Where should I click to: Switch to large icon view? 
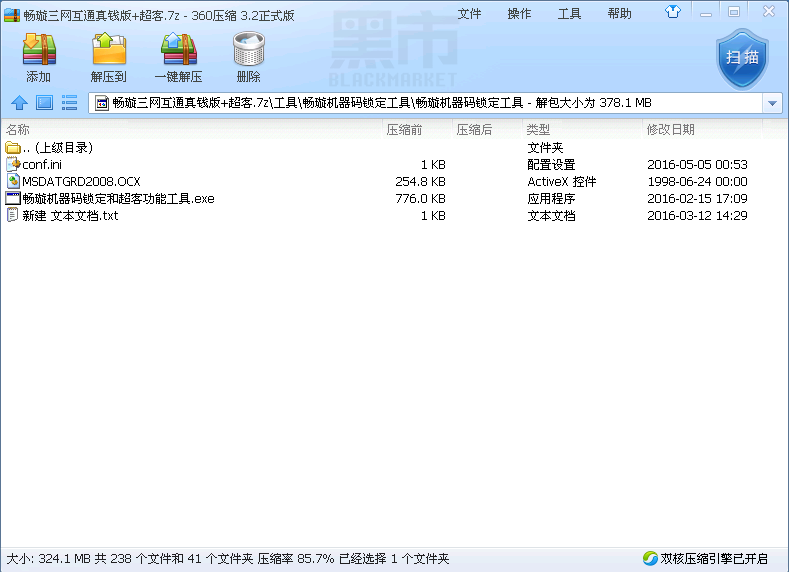click(44, 103)
